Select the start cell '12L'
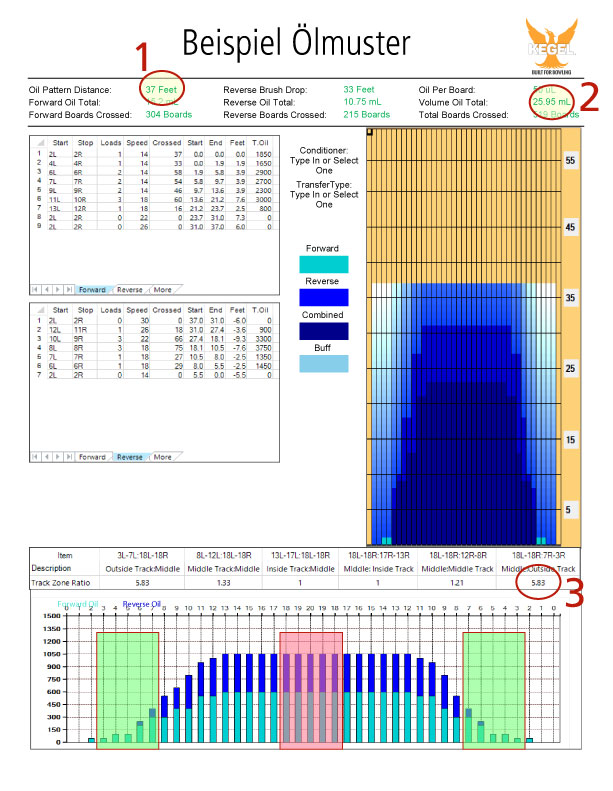 54,330
